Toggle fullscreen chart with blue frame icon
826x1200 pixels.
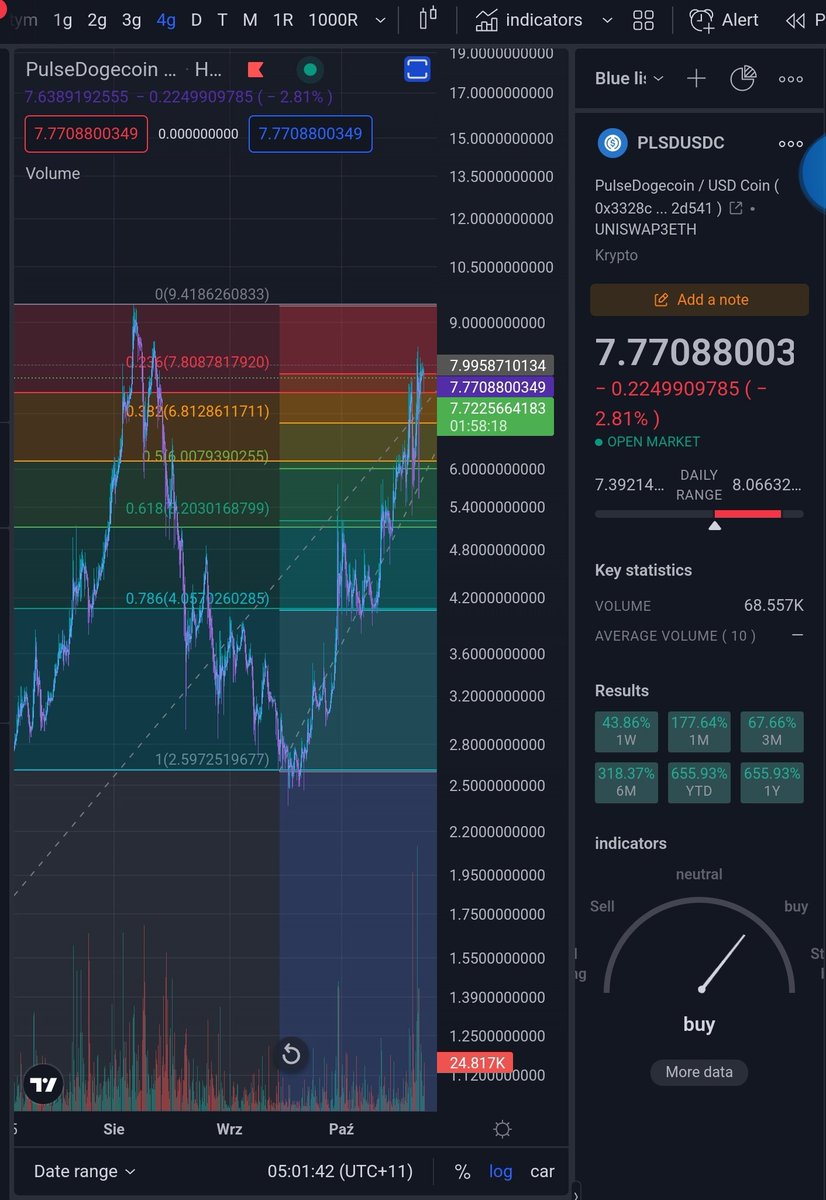click(417, 69)
